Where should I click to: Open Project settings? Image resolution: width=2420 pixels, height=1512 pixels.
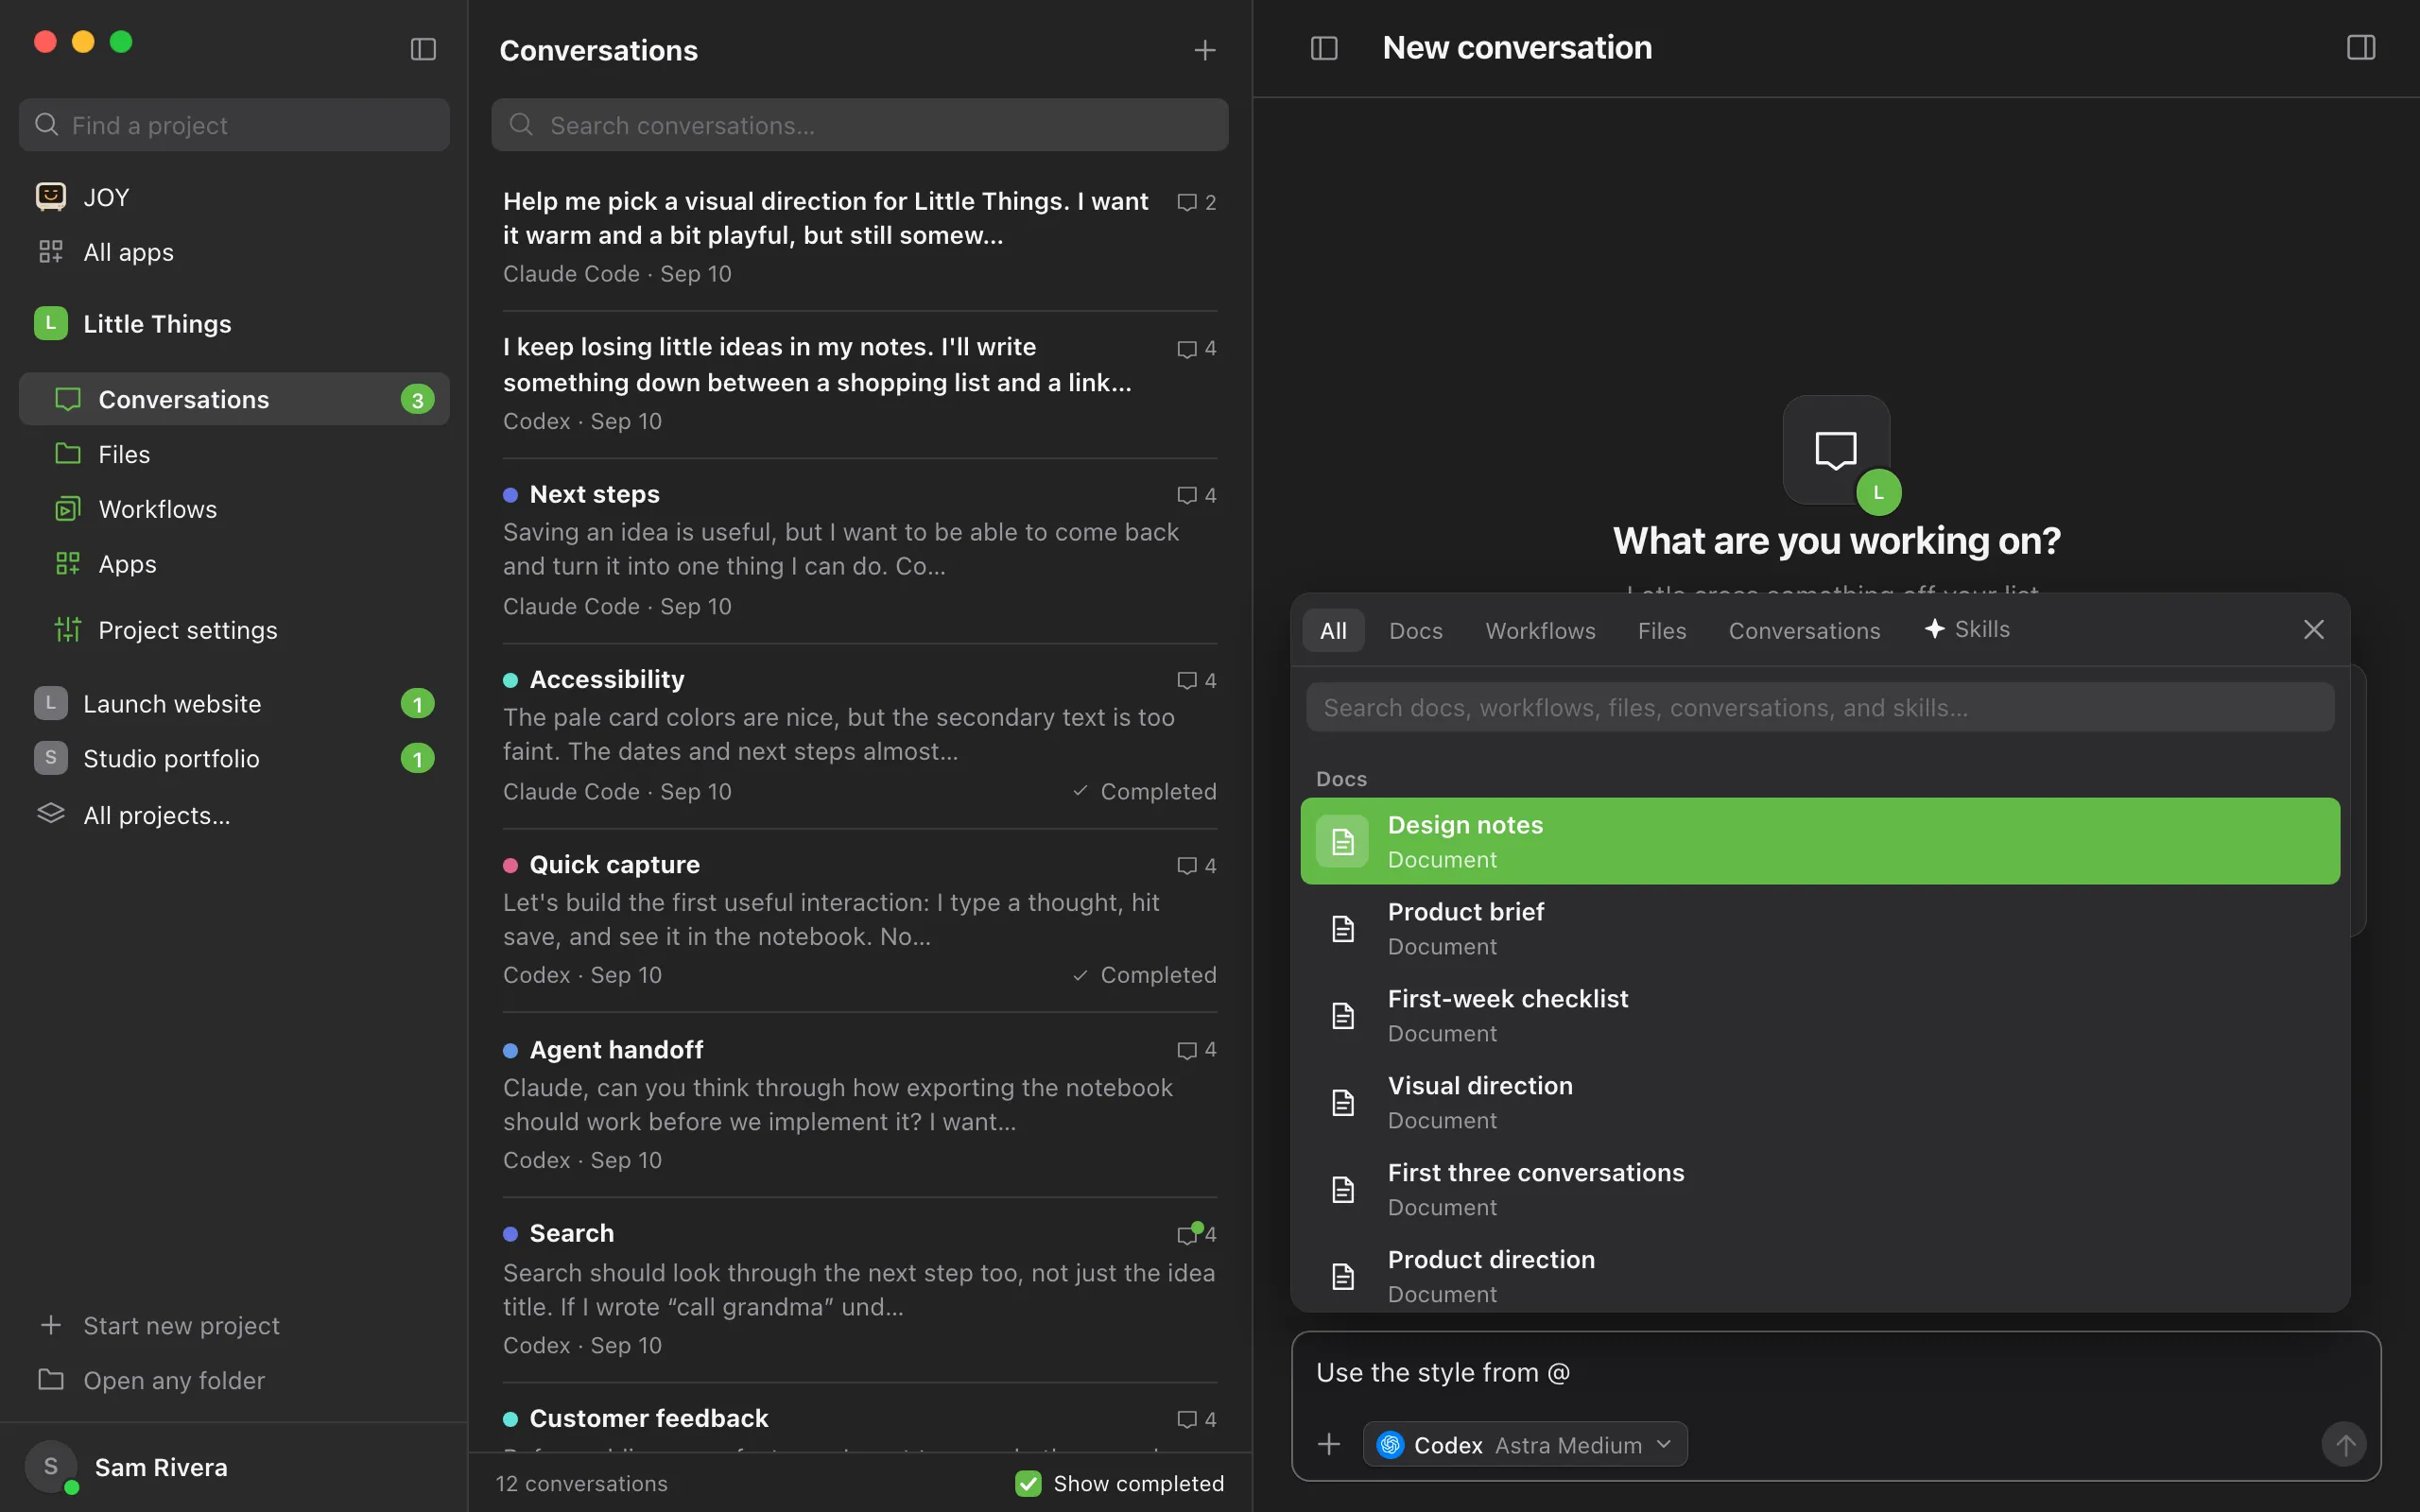(x=234, y=630)
